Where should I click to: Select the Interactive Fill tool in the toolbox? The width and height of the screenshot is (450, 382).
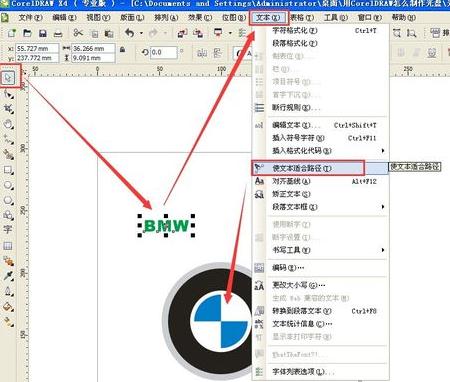8,322
